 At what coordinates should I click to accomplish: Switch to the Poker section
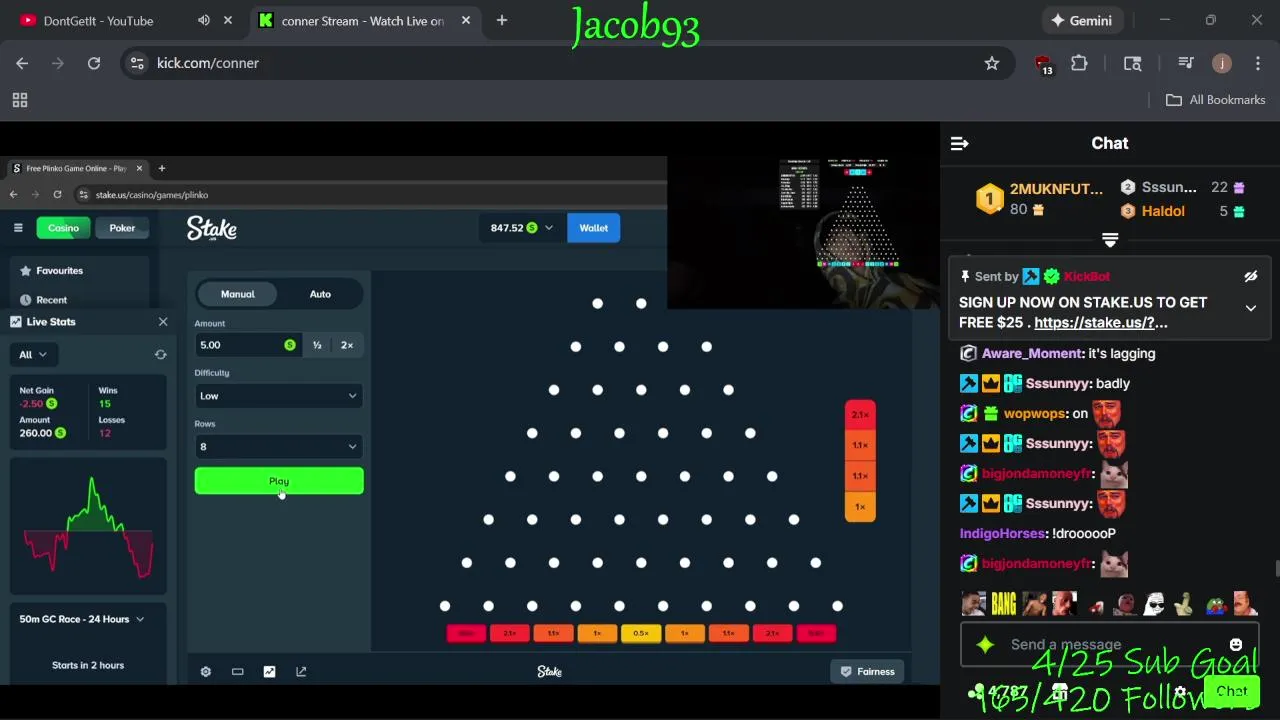coord(122,228)
